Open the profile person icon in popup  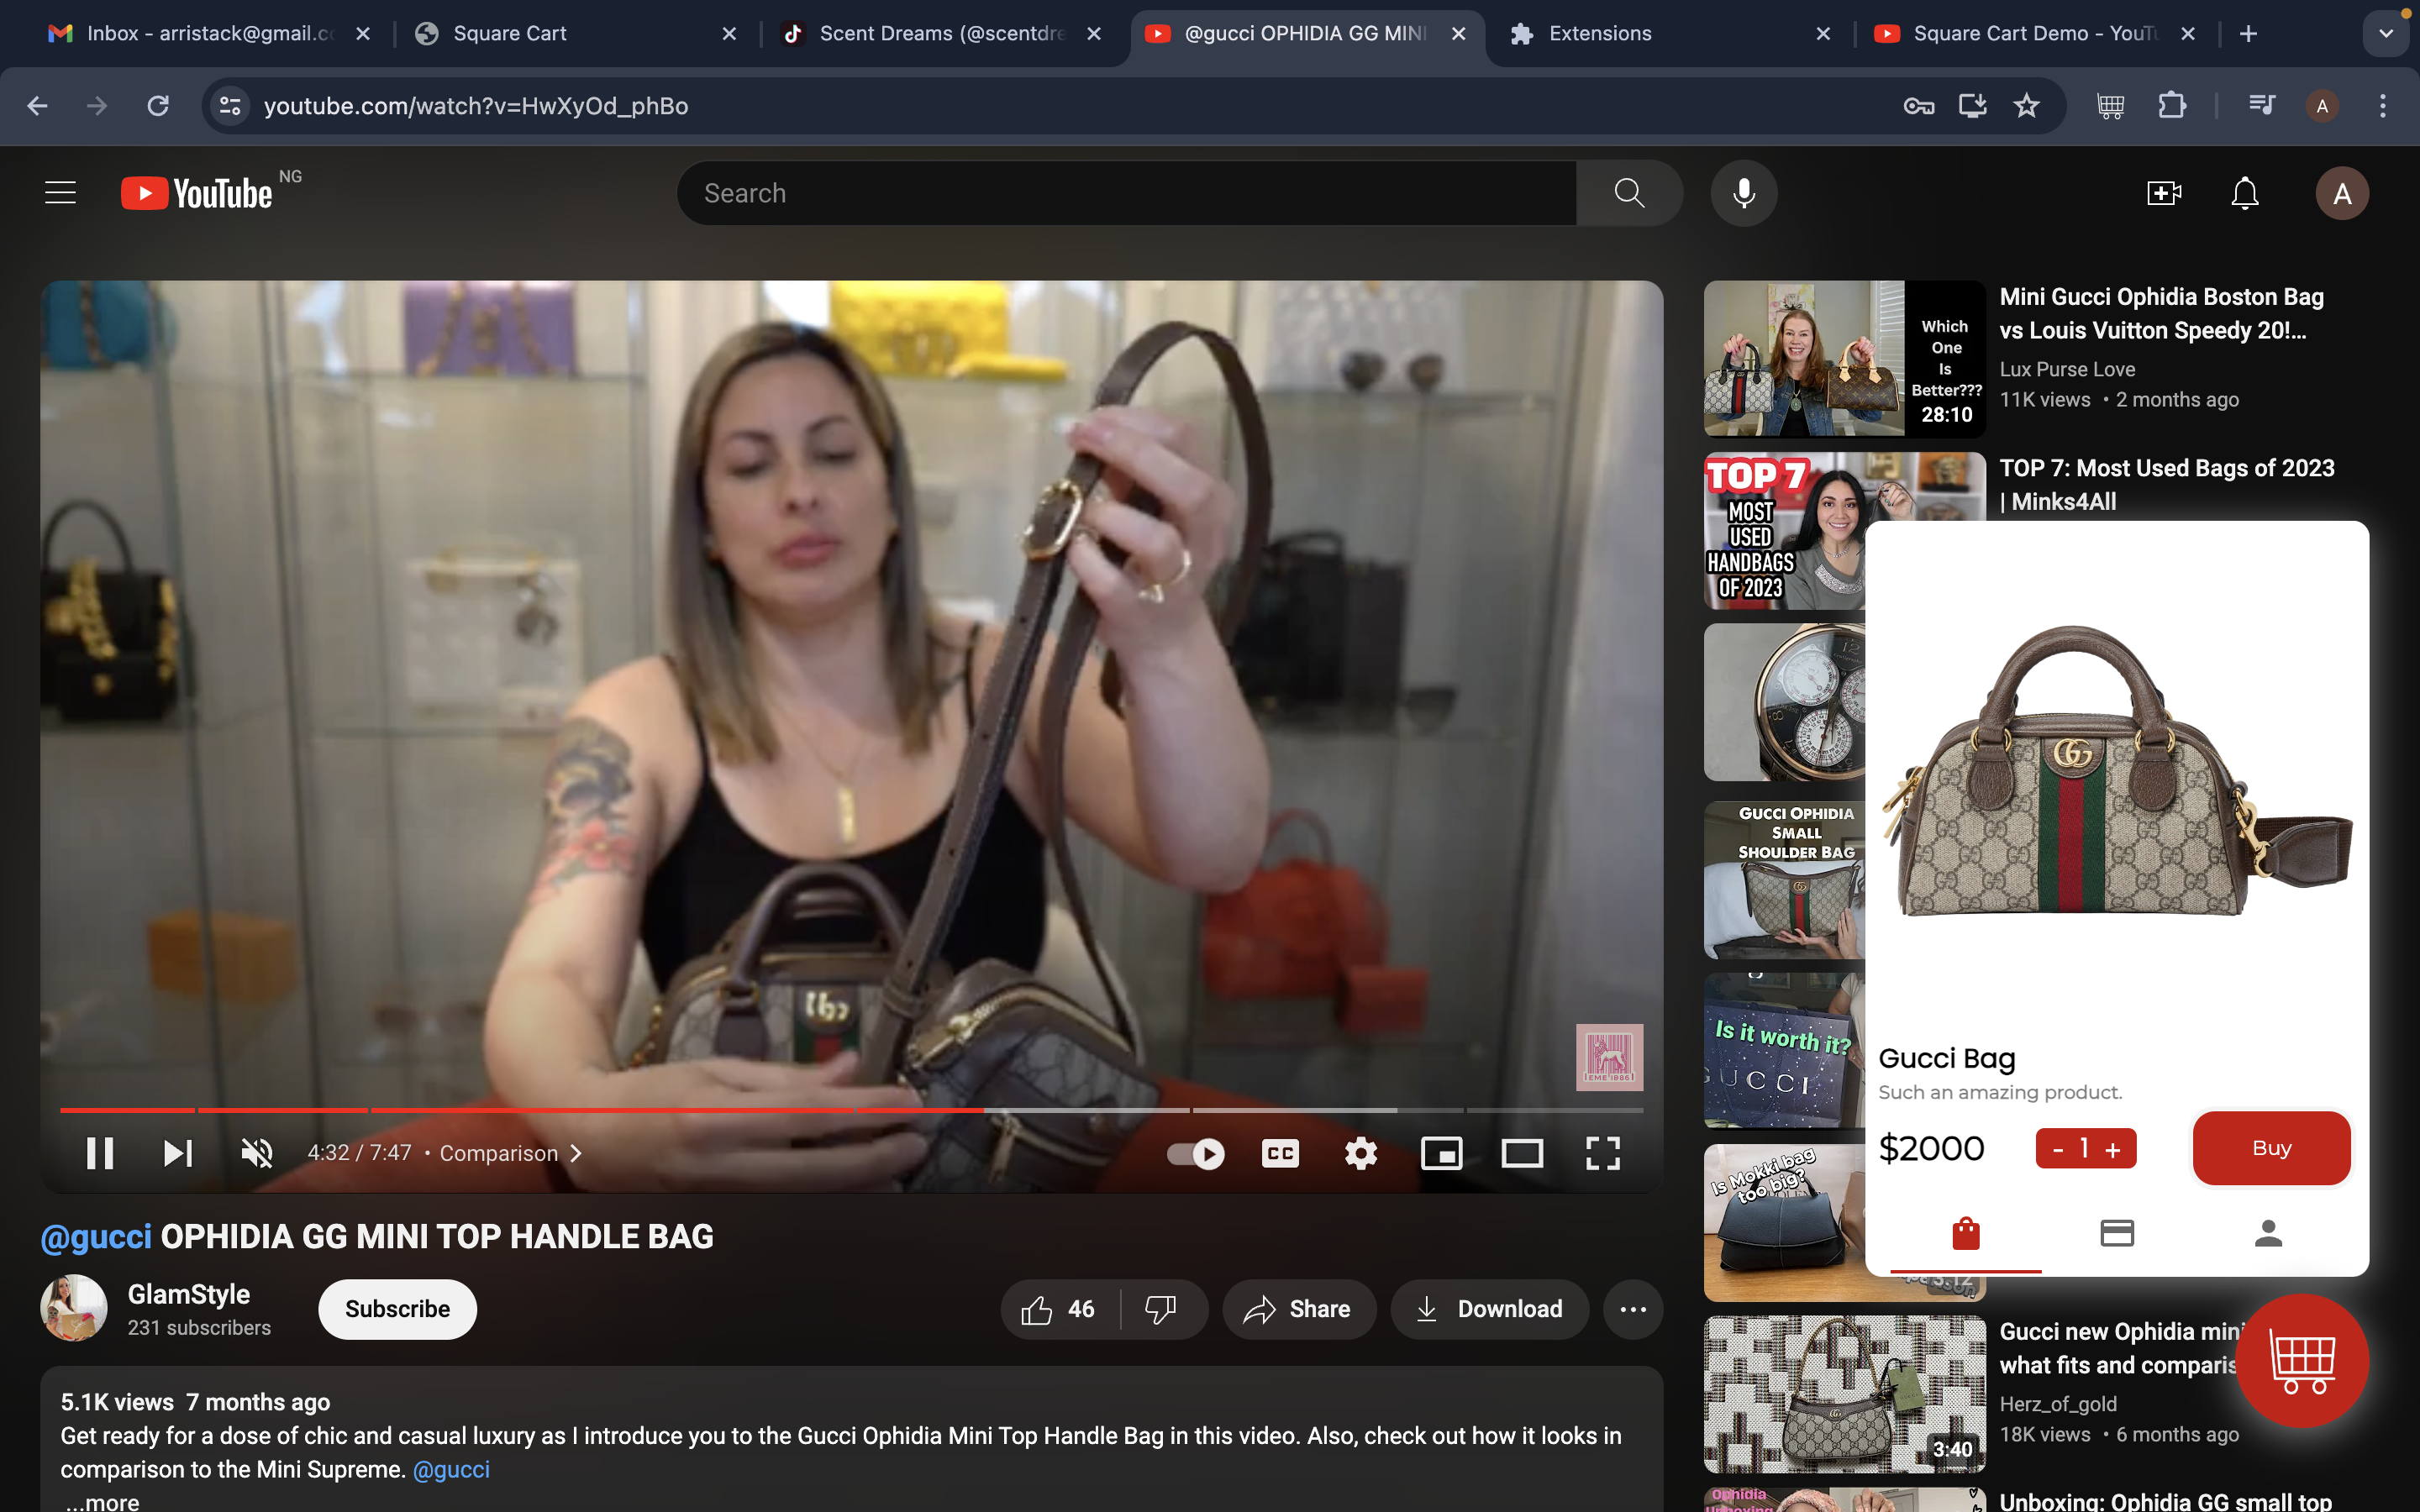point(2268,1233)
